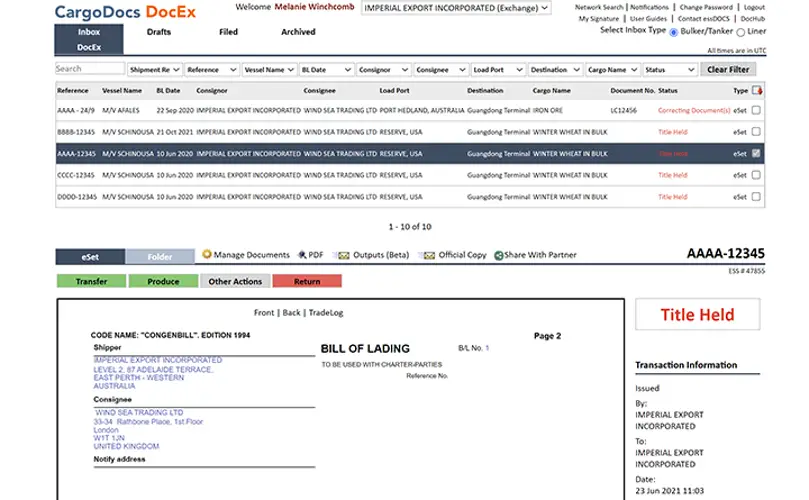
Task: Click the 'PORT HEDLAND, AUSTRALIA' load port cell
Action: point(422,110)
